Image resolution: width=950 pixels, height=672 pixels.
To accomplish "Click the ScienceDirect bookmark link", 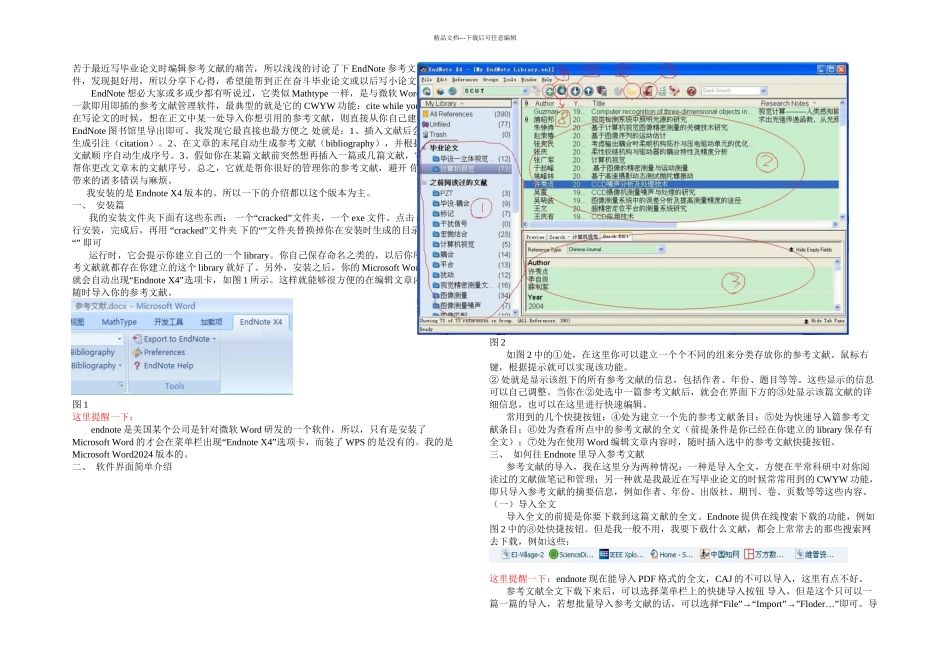I will click(571, 554).
